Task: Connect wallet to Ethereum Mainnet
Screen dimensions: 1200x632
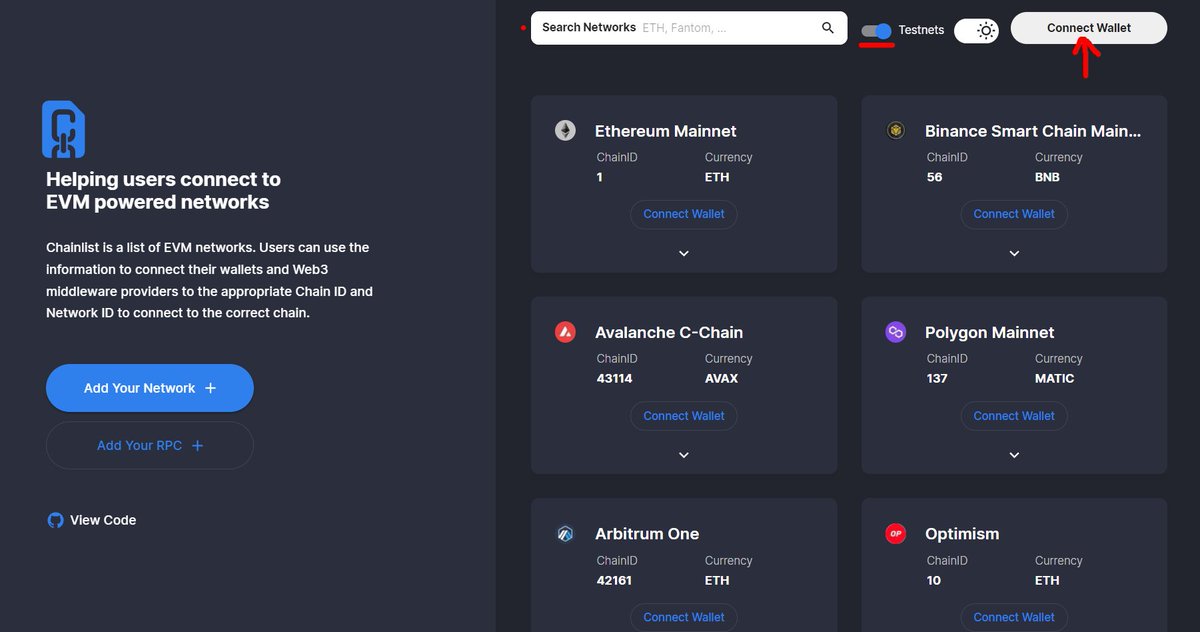Action: [x=684, y=214]
